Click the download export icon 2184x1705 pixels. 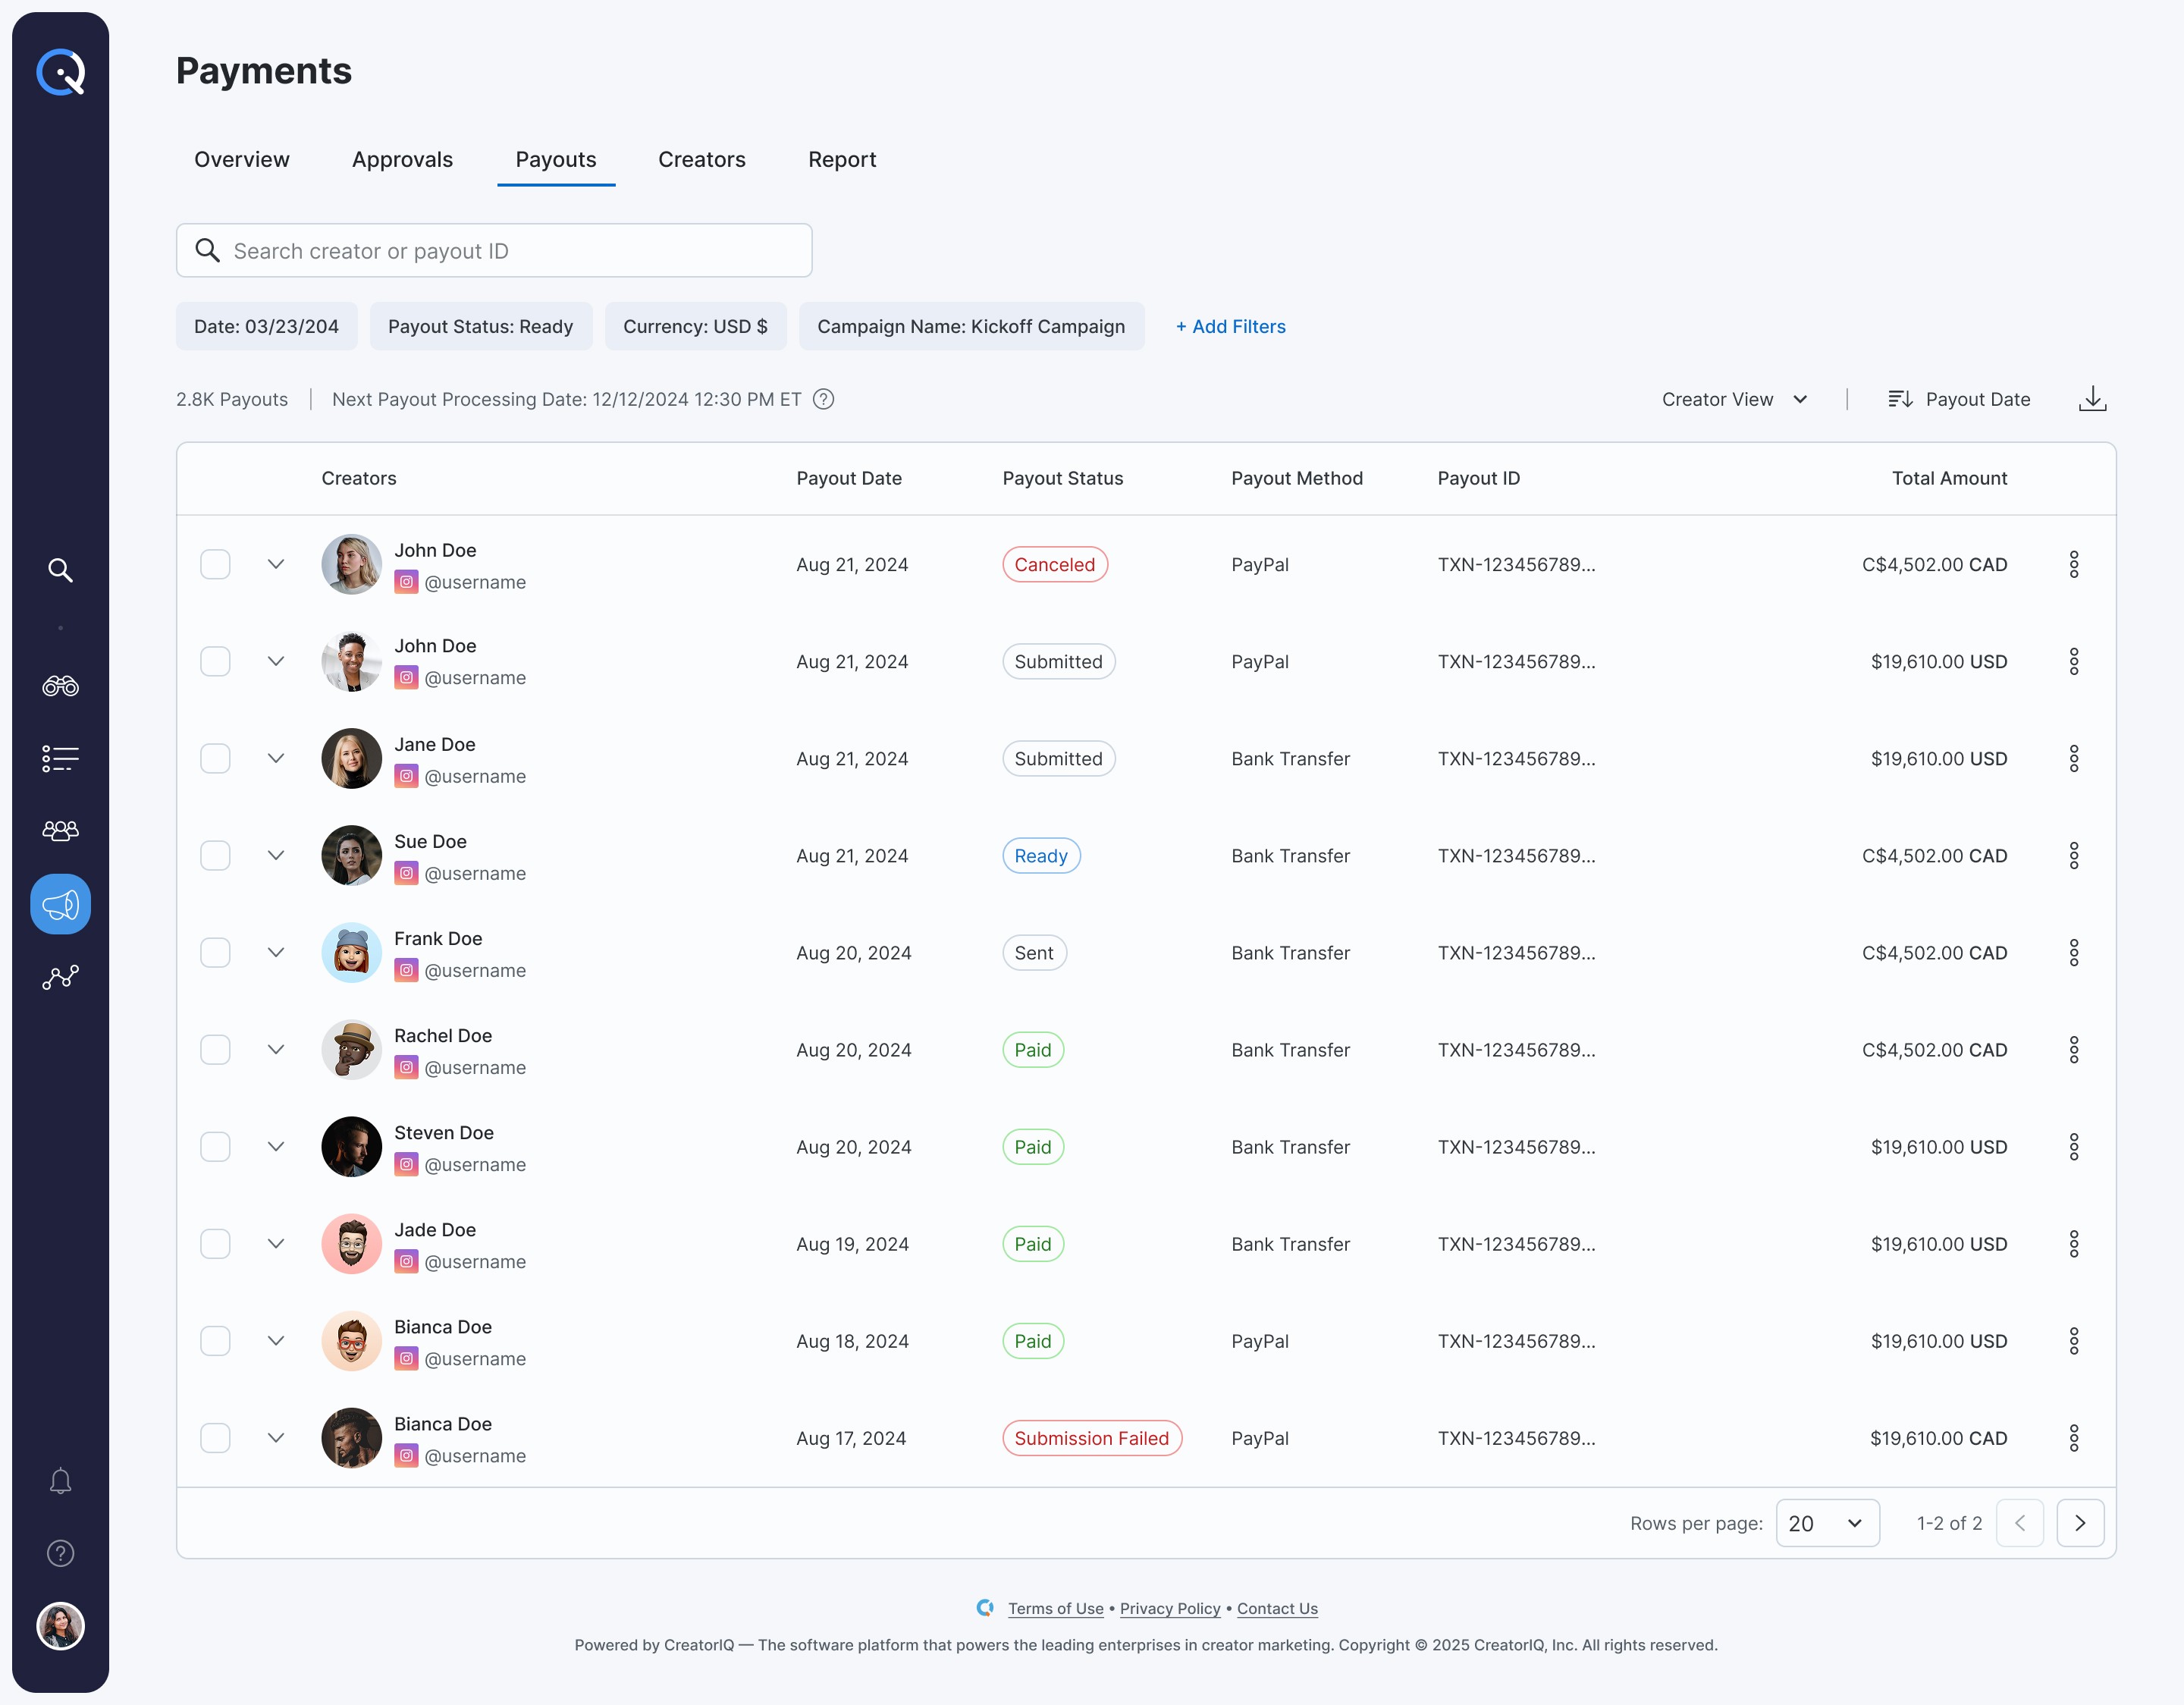click(2092, 399)
